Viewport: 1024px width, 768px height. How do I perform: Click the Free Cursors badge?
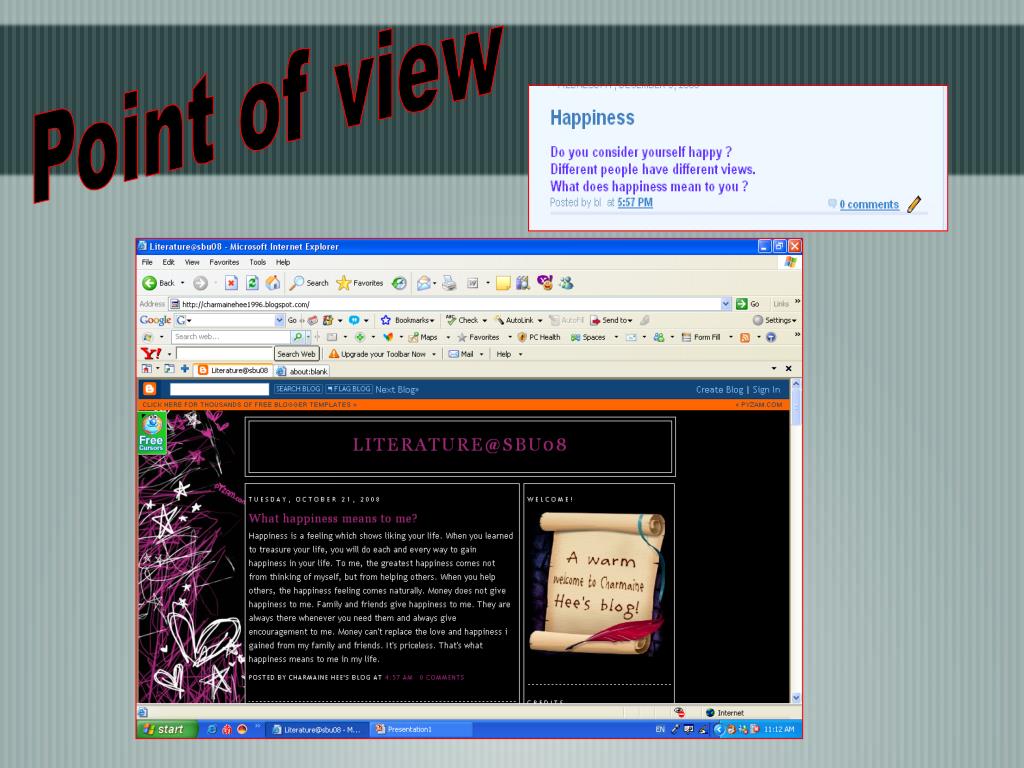tap(152, 433)
